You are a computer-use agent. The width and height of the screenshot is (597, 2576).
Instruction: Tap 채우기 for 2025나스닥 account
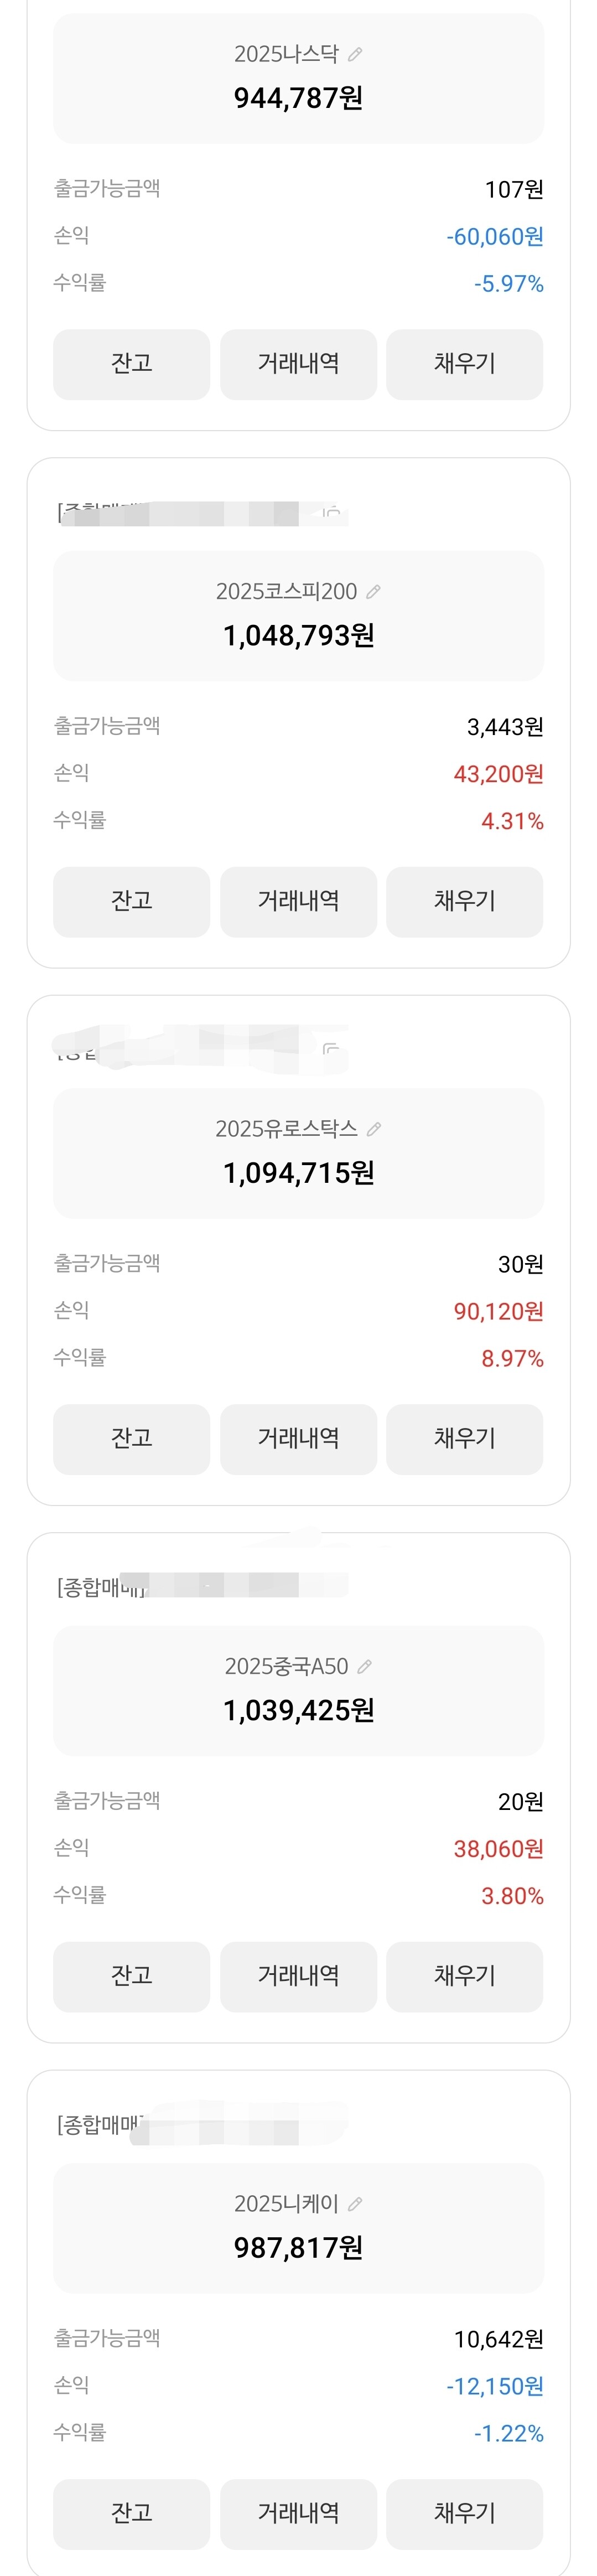464,364
